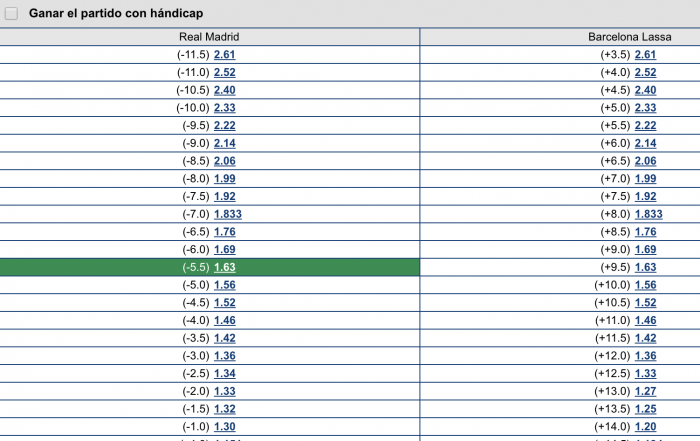Select Barcelona Lassa (+7.5) odds 1.92
The width and height of the screenshot is (700, 441).
646,196
